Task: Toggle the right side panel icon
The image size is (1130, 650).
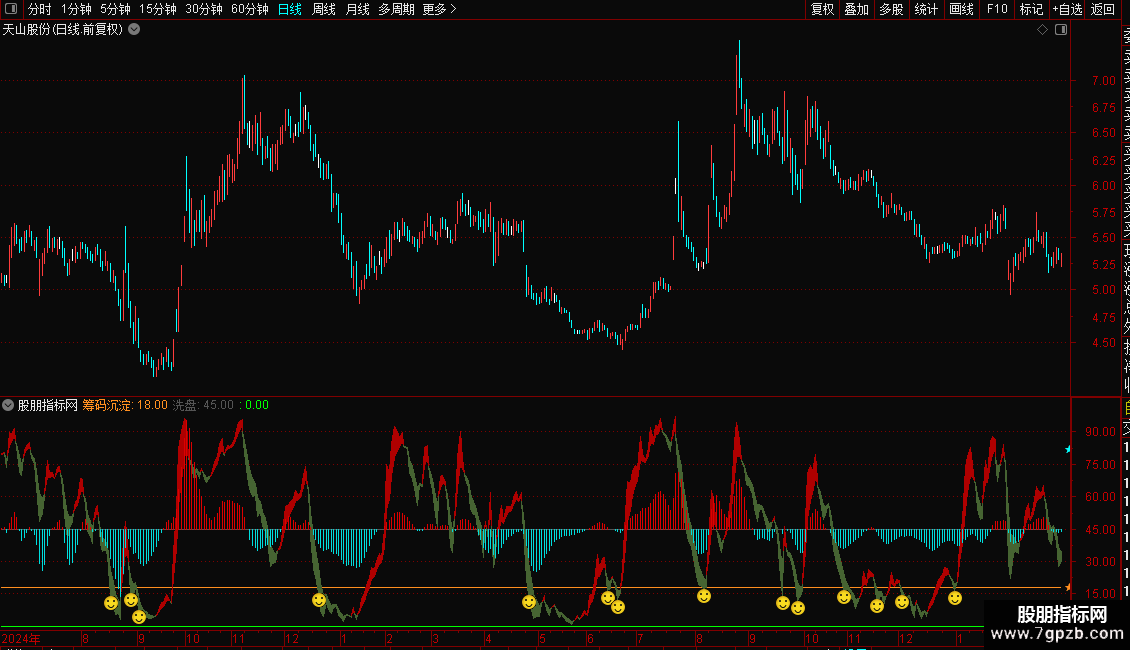Action: coord(1061,30)
